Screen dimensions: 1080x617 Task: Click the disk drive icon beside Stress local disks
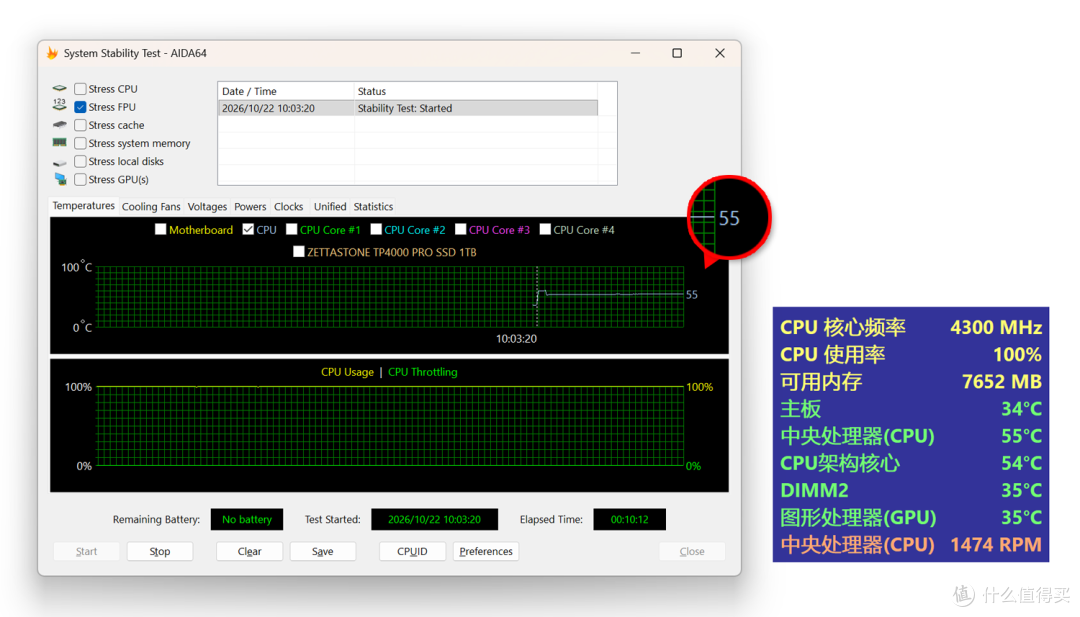click(60, 163)
